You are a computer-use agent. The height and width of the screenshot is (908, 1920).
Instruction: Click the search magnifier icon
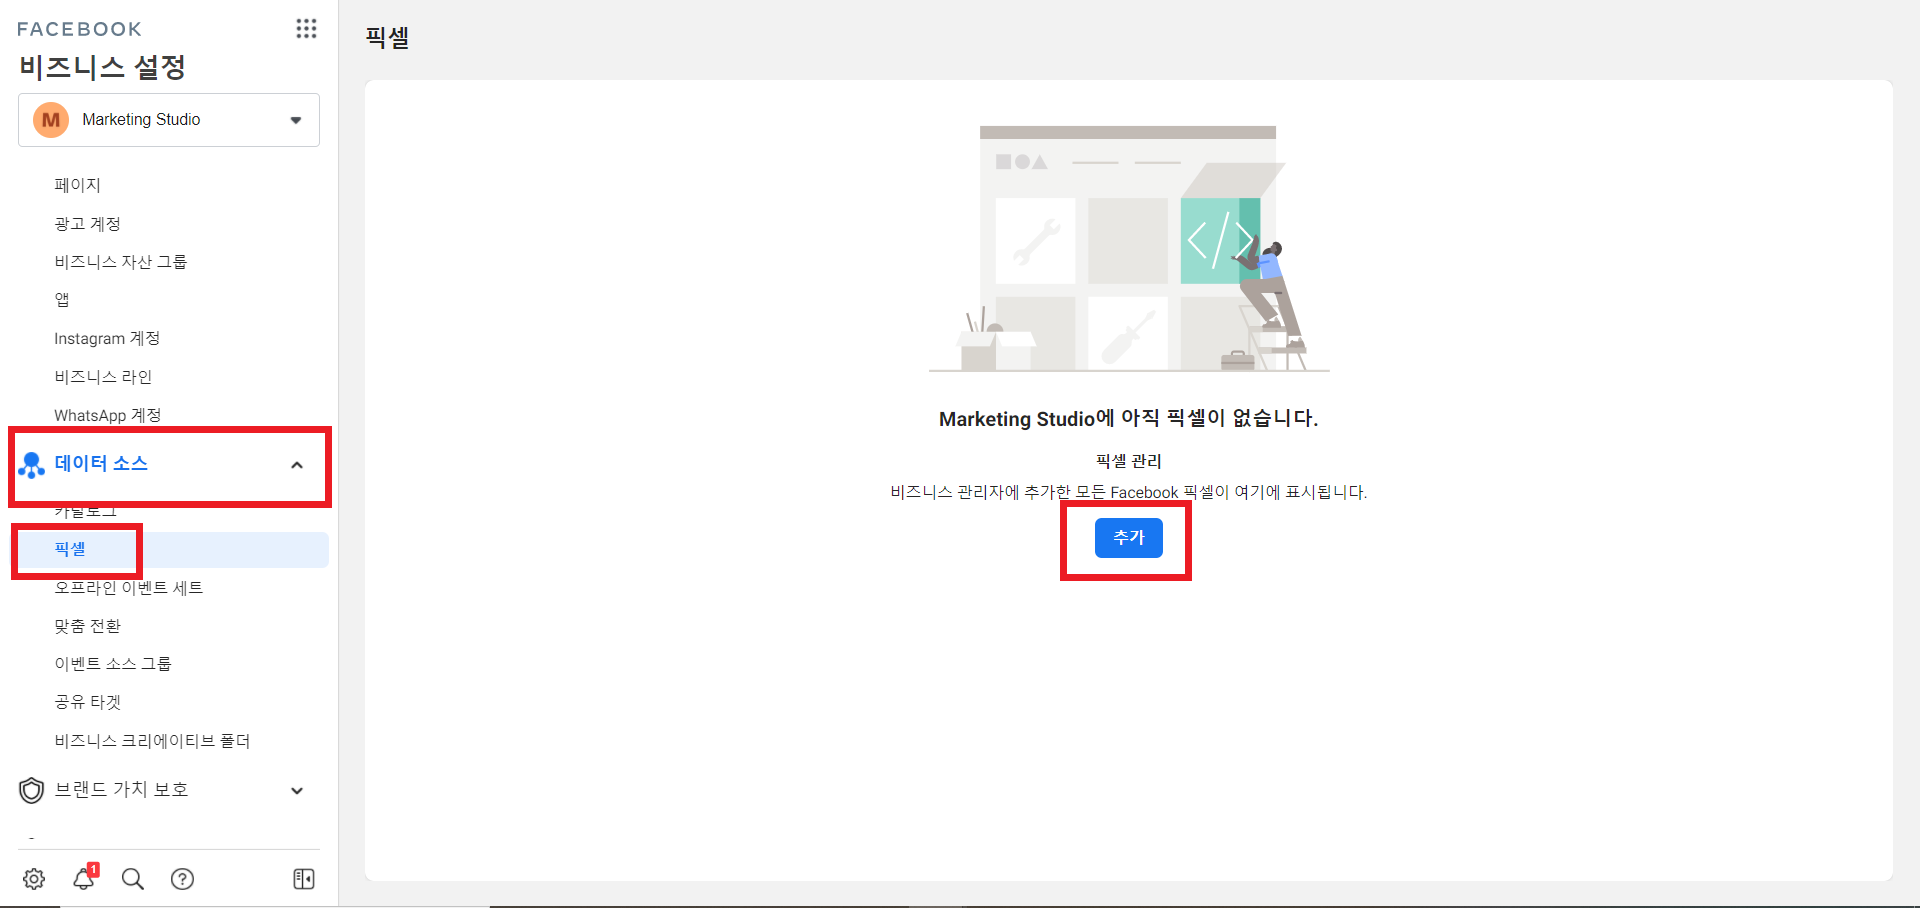click(133, 879)
